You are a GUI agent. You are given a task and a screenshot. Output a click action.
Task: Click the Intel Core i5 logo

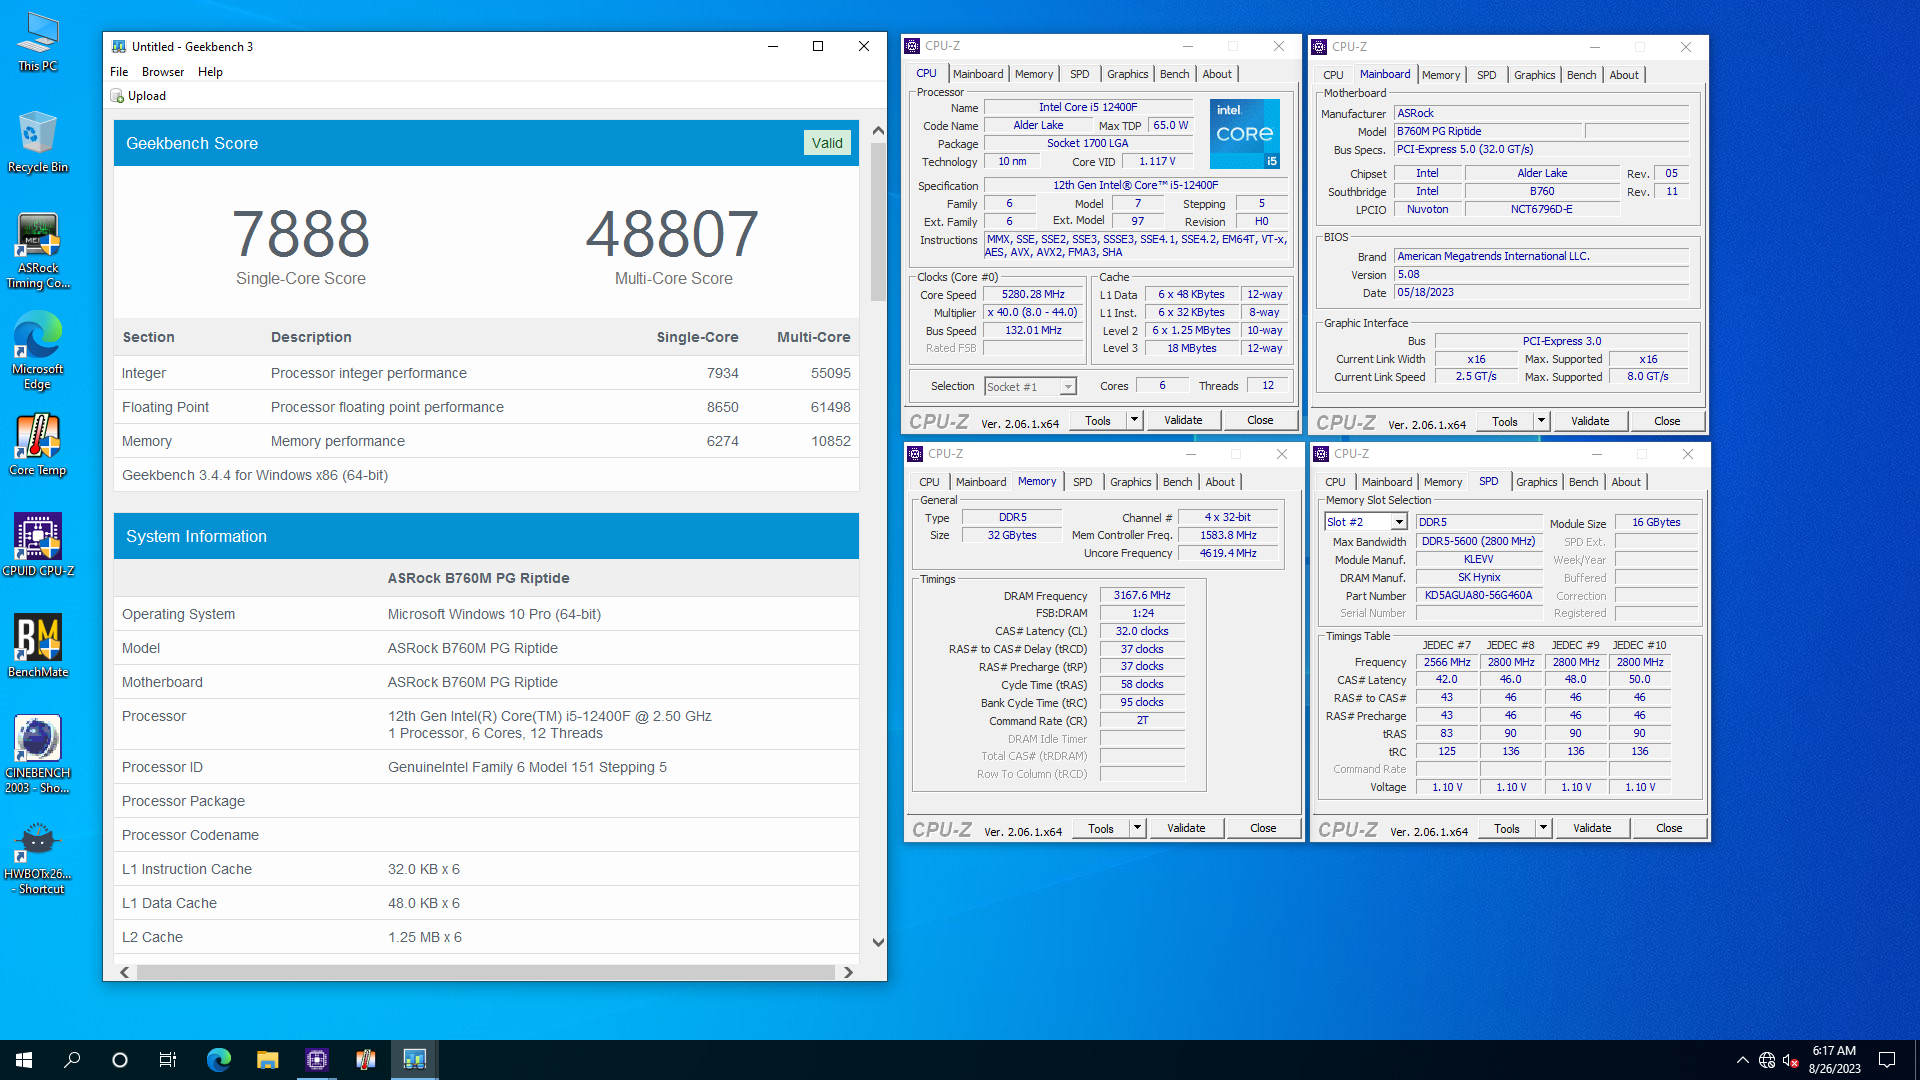1245,134
